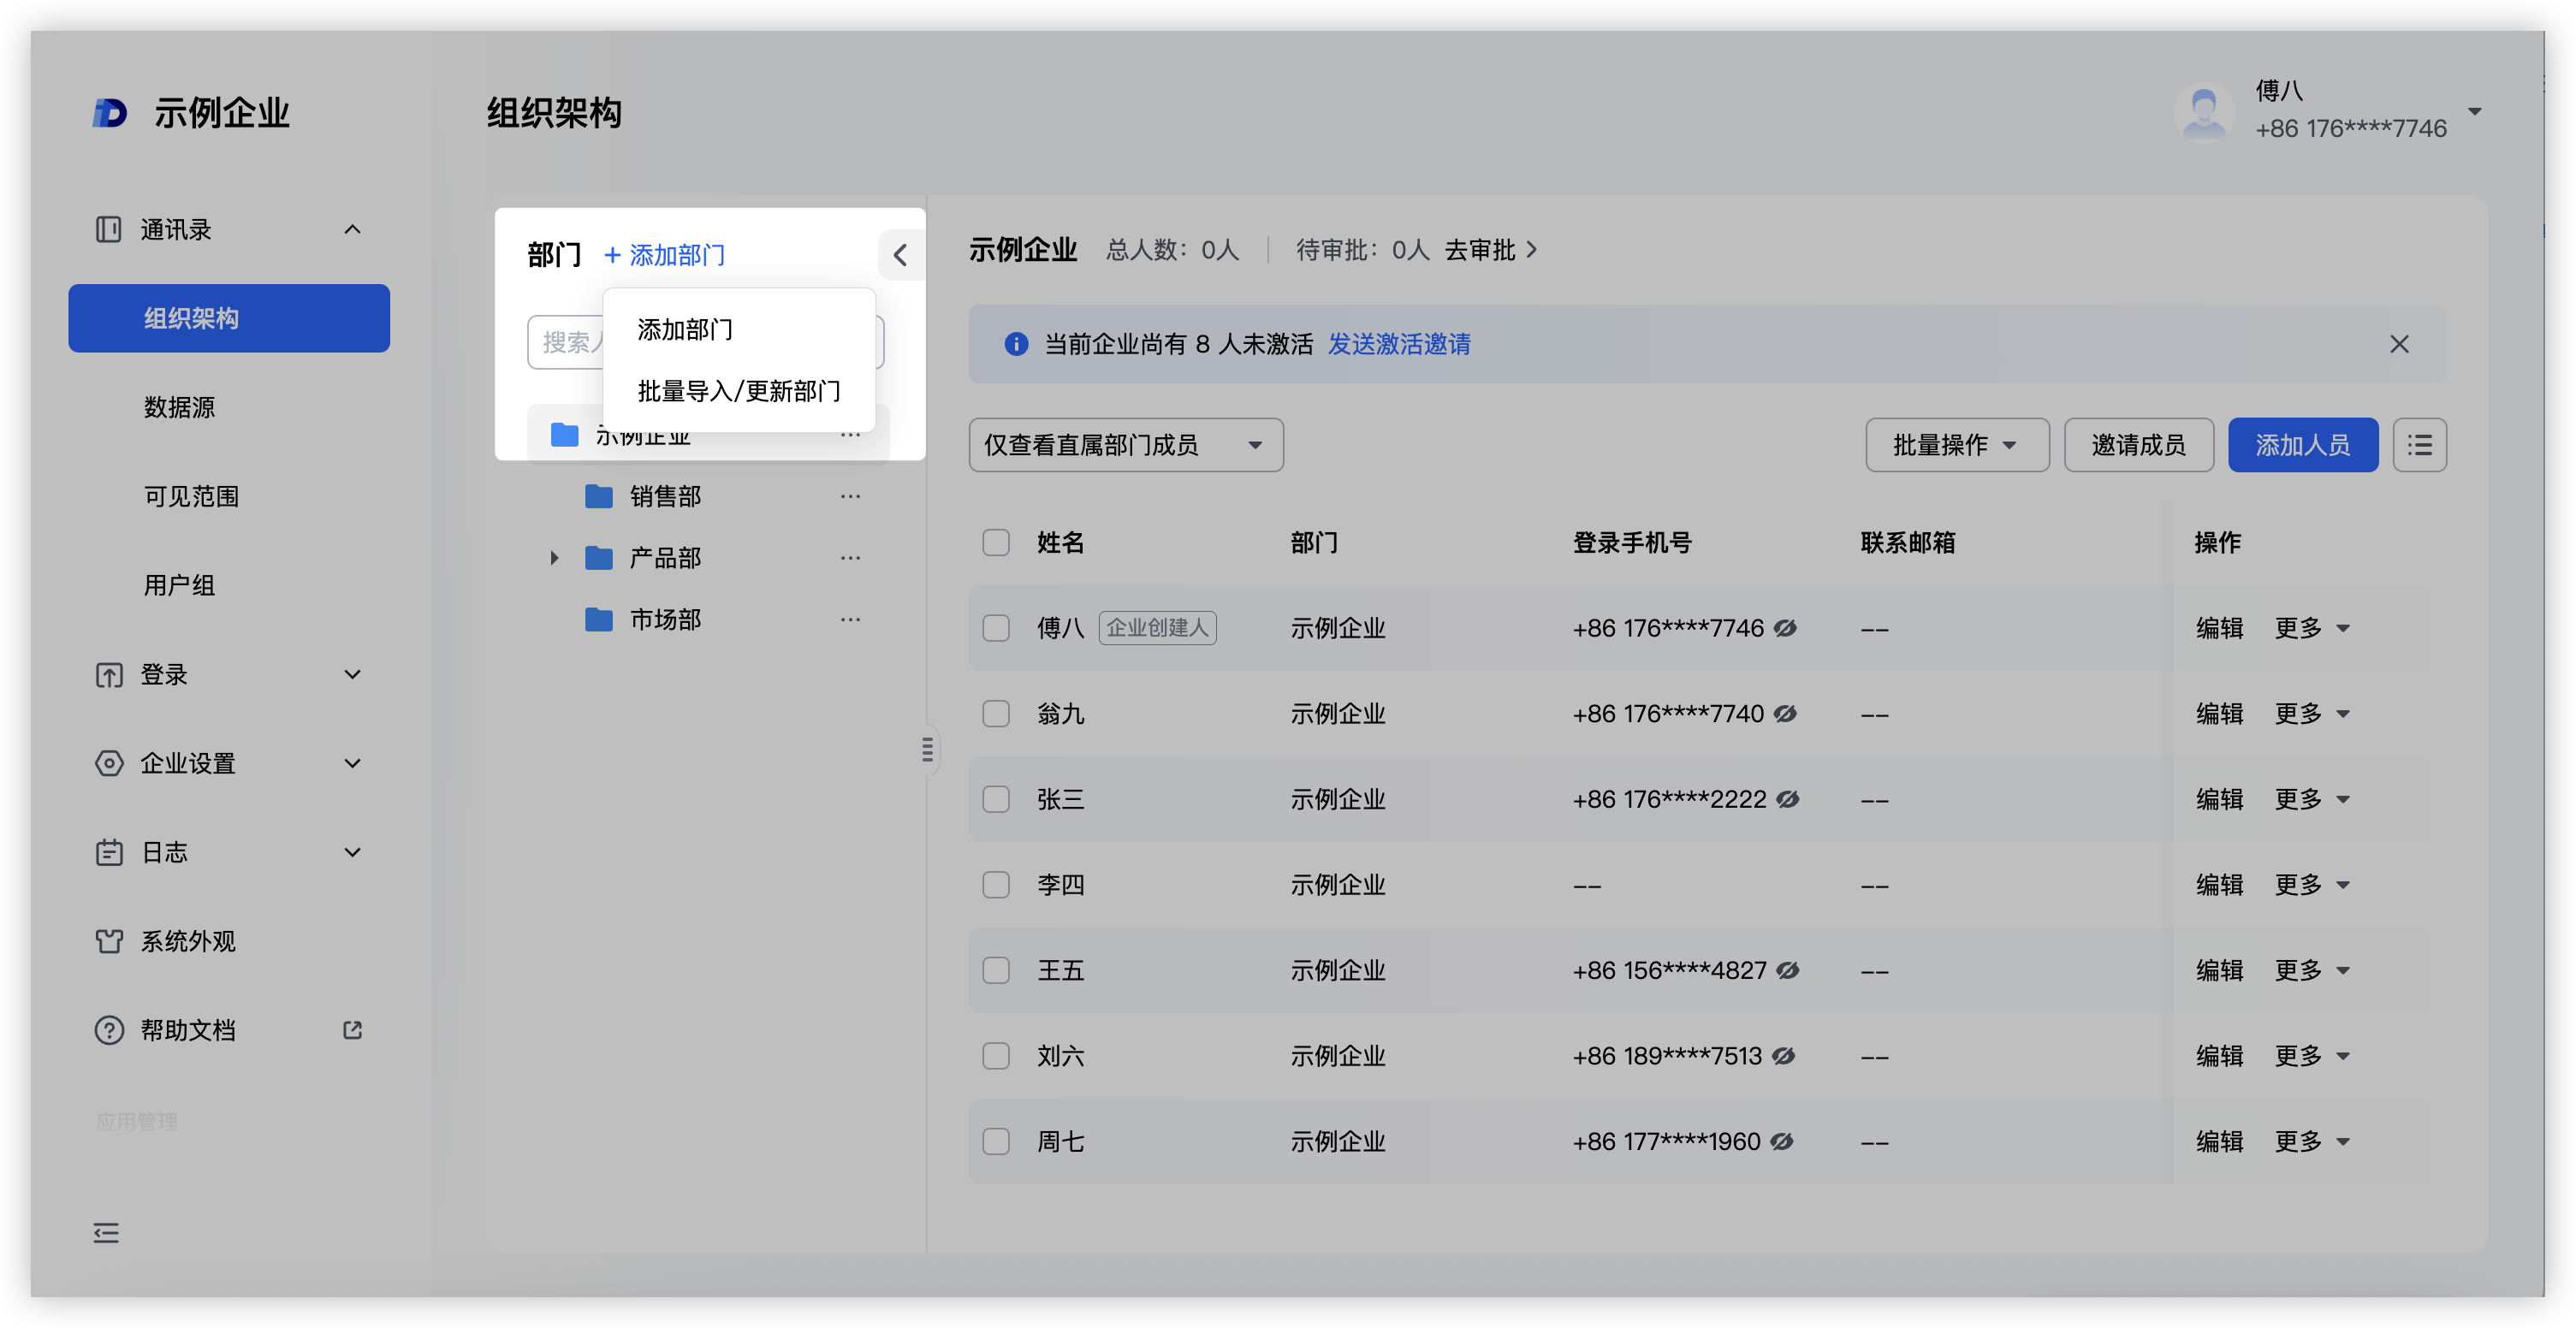Dismiss the activation notice banner
2576x1328 pixels.
[x=2399, y=344]
